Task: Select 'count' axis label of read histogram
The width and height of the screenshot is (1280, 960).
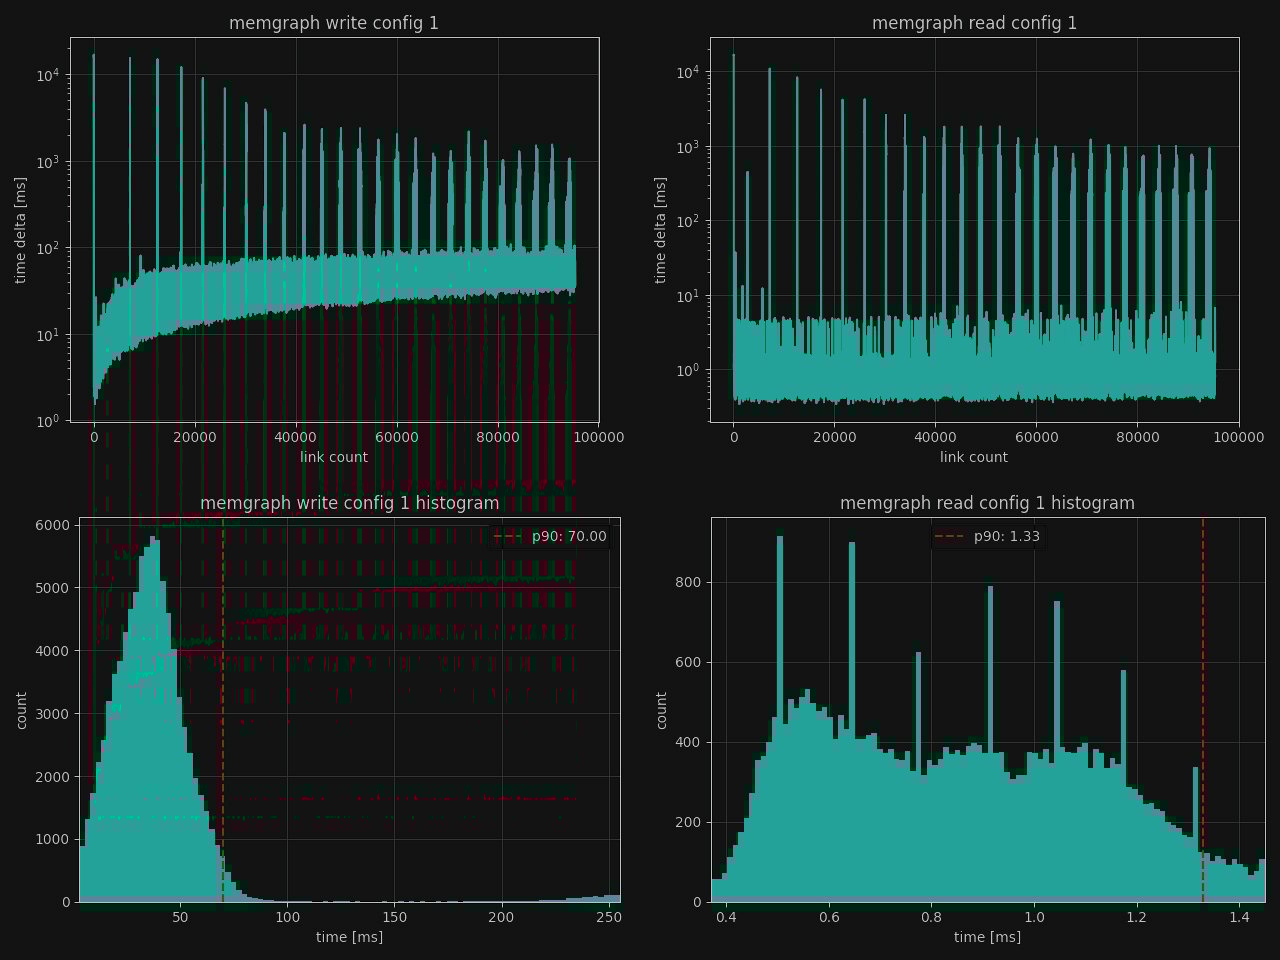Action: point(660,710)
